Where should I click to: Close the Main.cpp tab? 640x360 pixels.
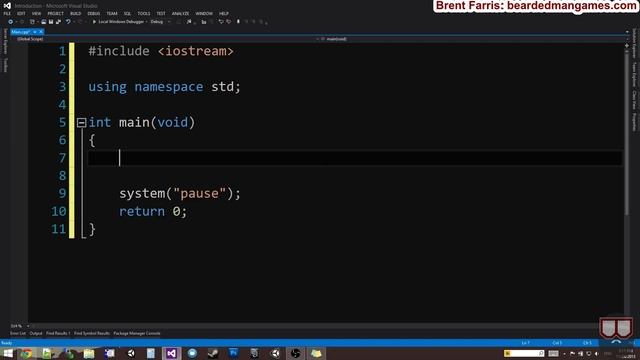(41, 32)
